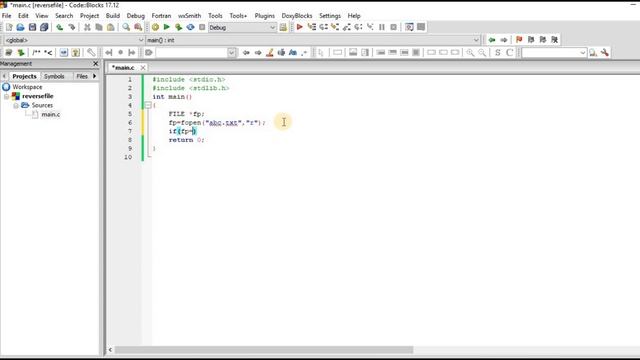The image size is (640, 360).
Task: Click the green Run arrow icon
Action: (x=167, y=27)
